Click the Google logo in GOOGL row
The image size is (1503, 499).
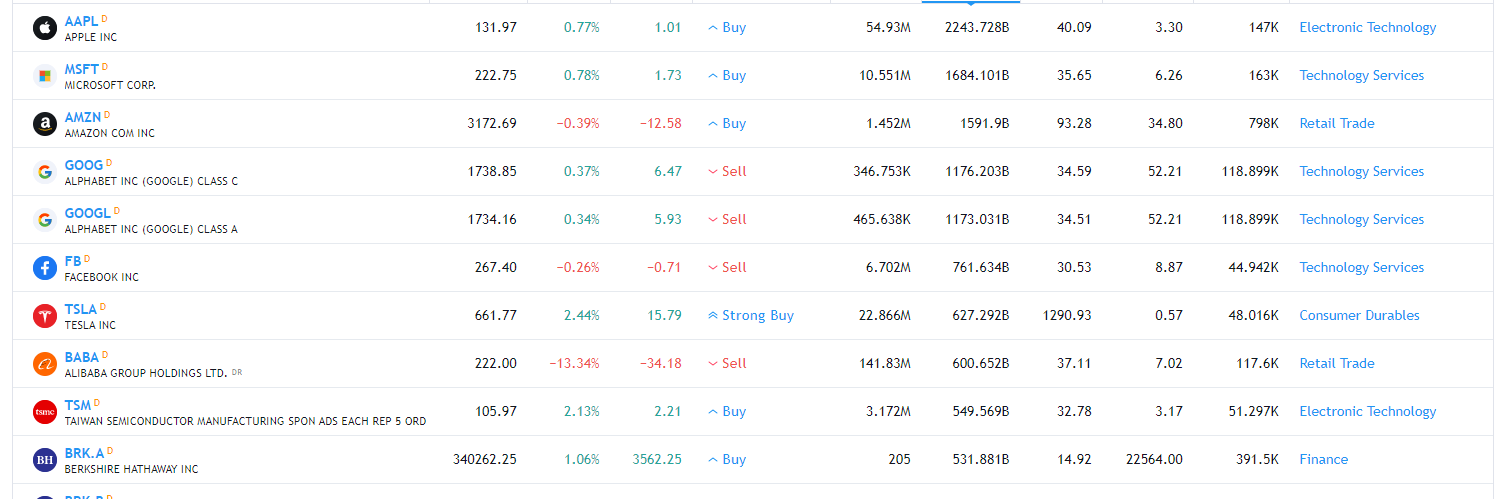[x=44, y=220]
